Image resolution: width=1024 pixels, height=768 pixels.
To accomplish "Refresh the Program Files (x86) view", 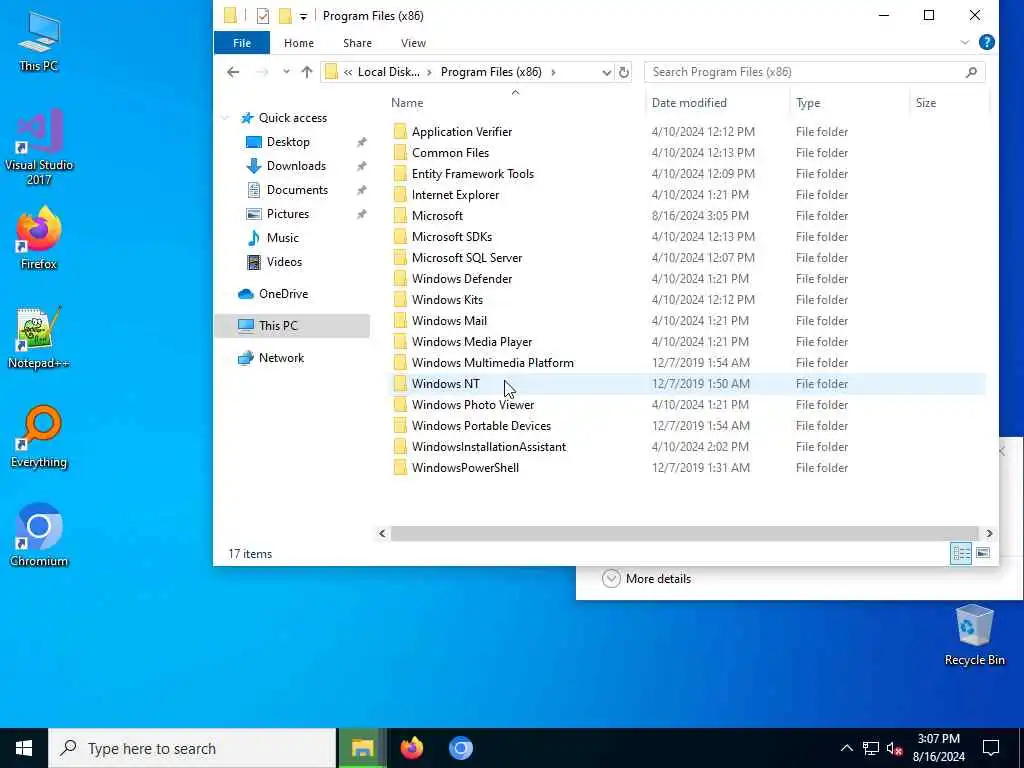I will coord(624,72).
